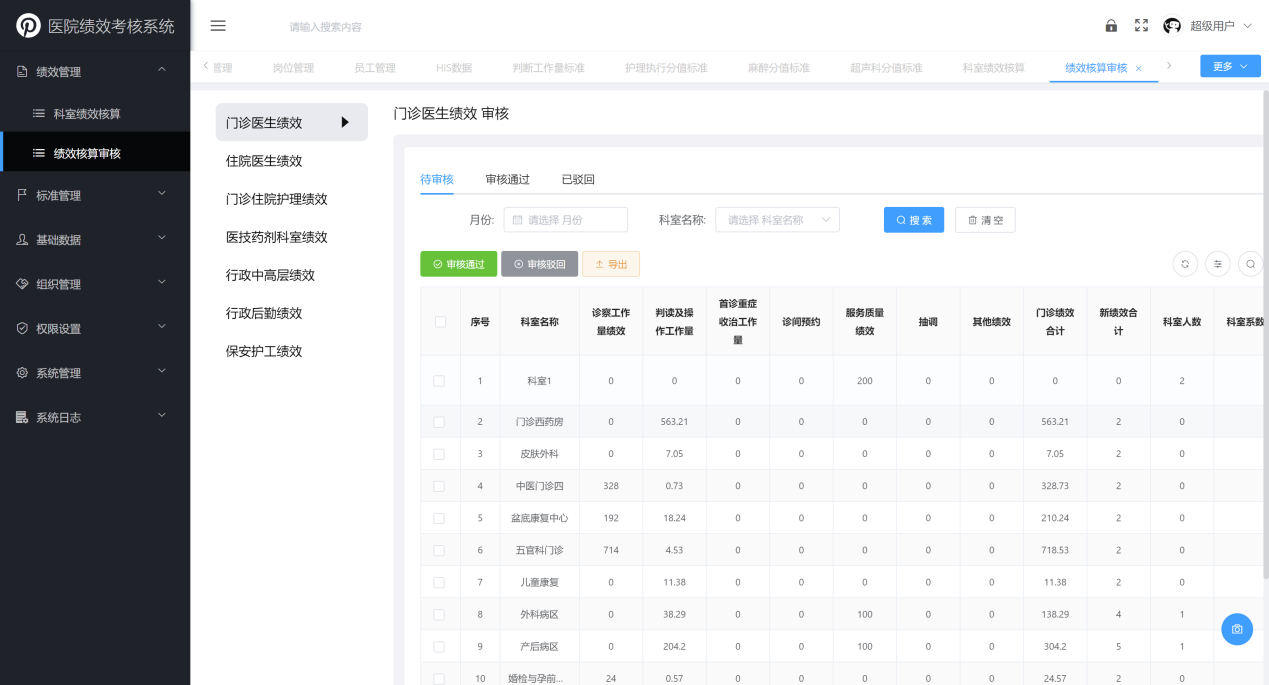1269x685 pixels.
Task: Click the blue floating camera button
Action: tap(1237, 629)
